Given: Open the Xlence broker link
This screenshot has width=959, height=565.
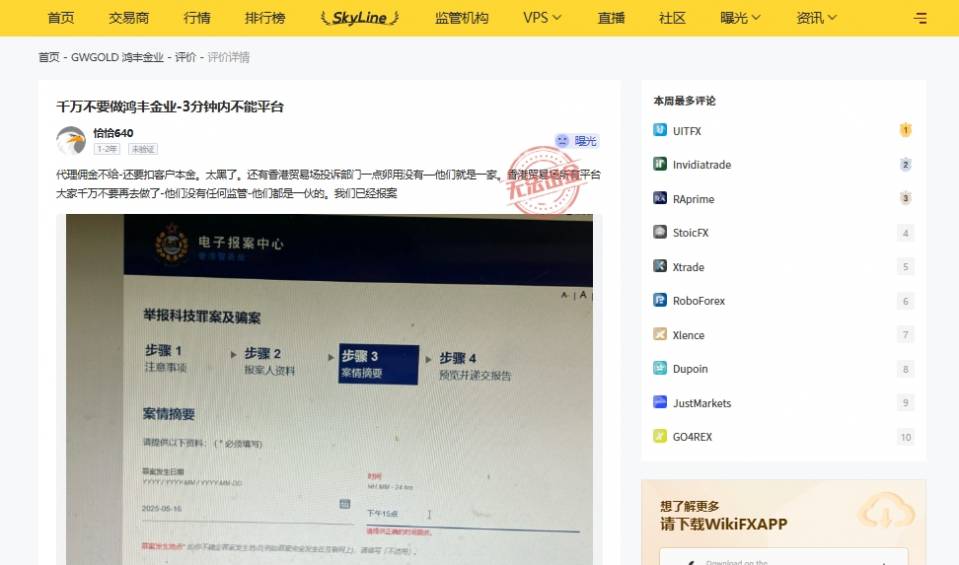Looking at the screenshot, I should click(689, 334).
